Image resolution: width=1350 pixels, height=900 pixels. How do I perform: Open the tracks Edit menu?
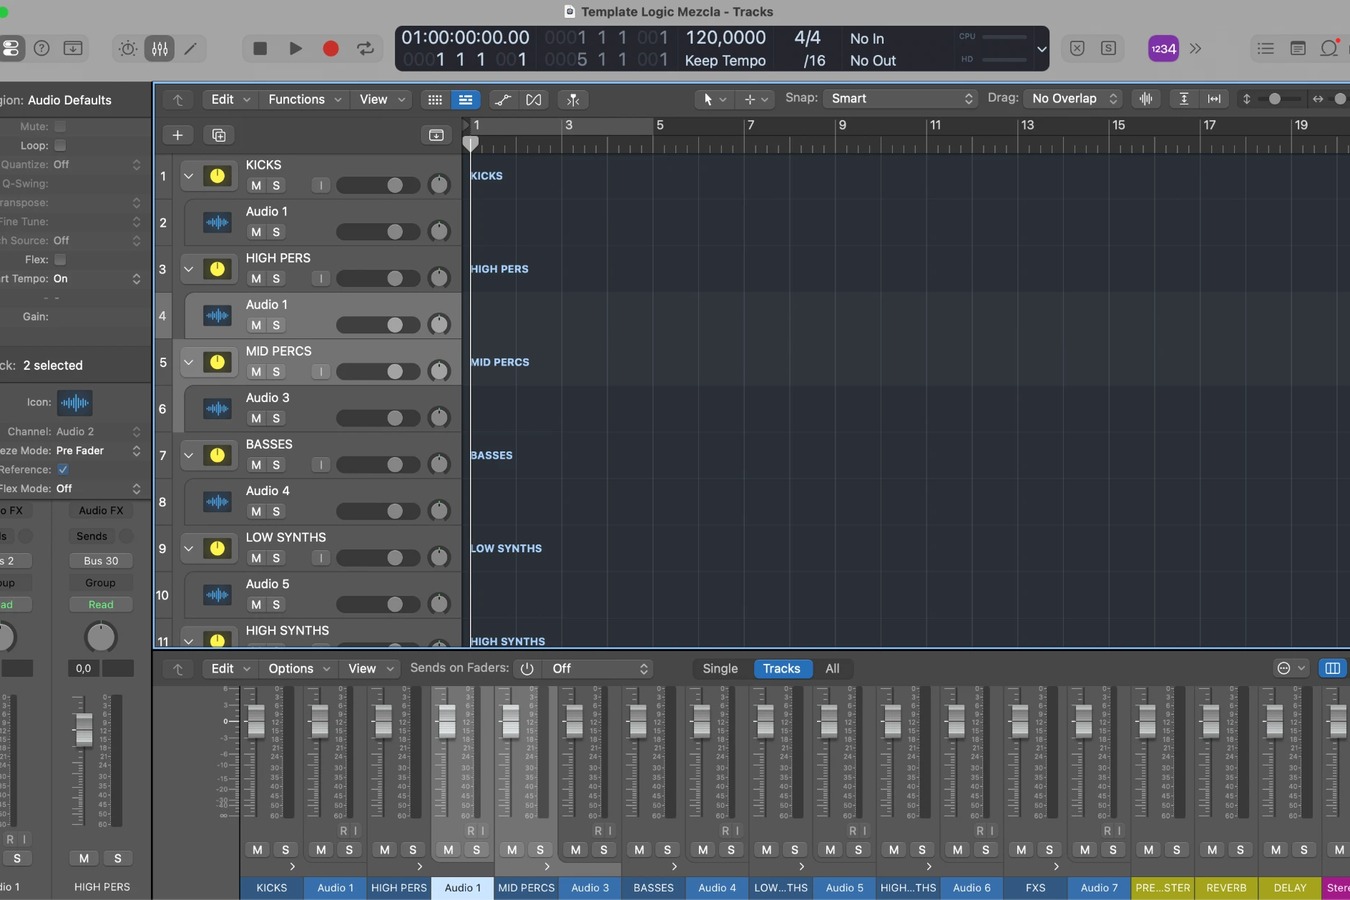(x=231, y=99)
